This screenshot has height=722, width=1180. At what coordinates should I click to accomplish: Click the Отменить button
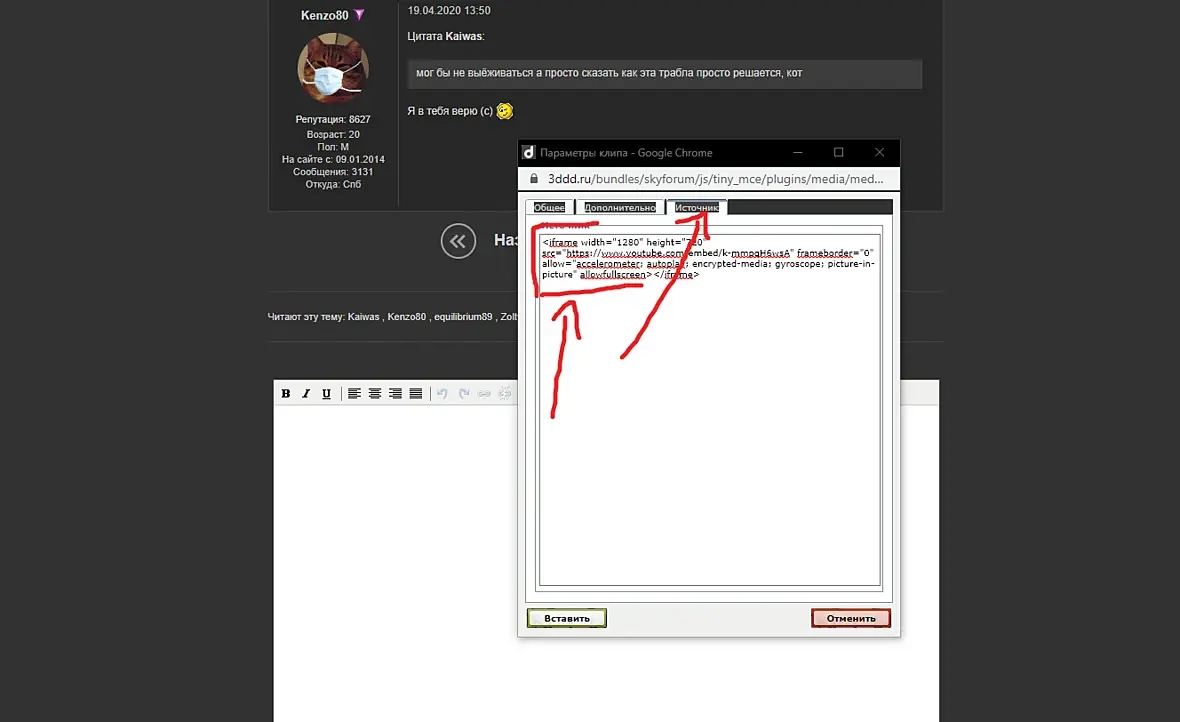click(x=851, y=618)
